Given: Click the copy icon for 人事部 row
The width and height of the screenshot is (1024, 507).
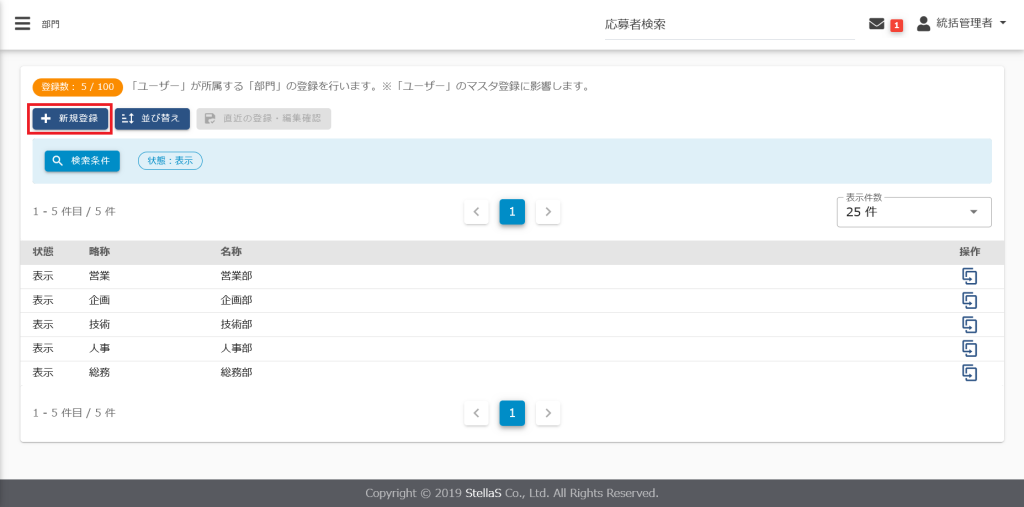Looking at the screenshot, I should pos(968,348).
